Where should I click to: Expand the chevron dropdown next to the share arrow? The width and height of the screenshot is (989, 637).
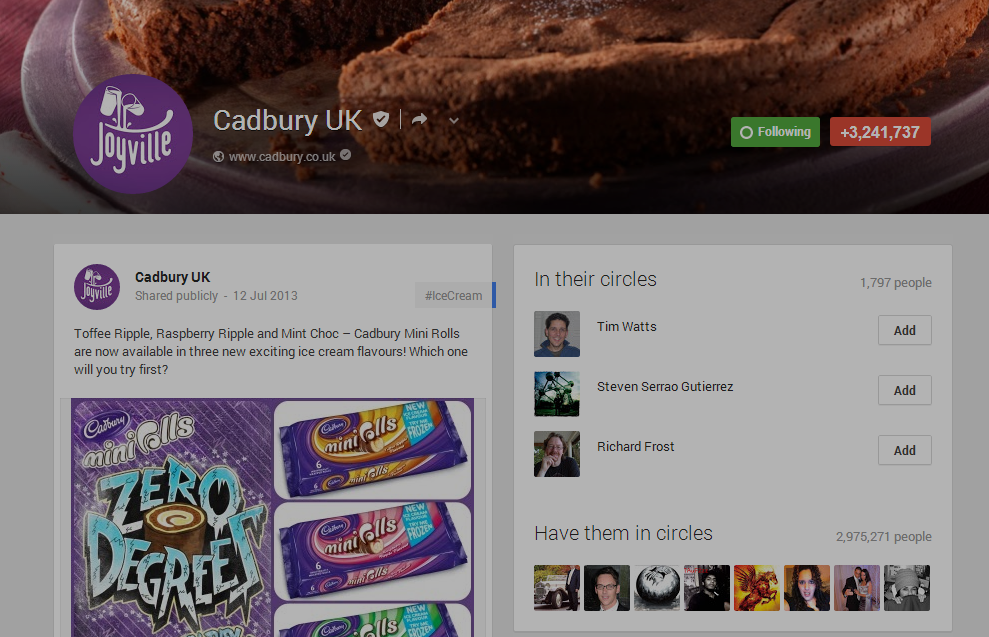tap(453, 120)
